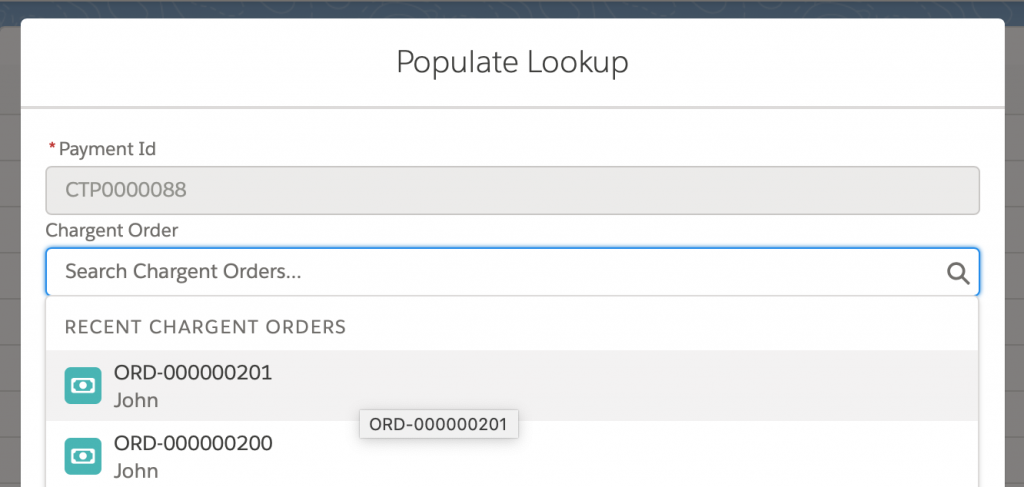Click the teal money icon beside ORD-000000200

point(83,456)
